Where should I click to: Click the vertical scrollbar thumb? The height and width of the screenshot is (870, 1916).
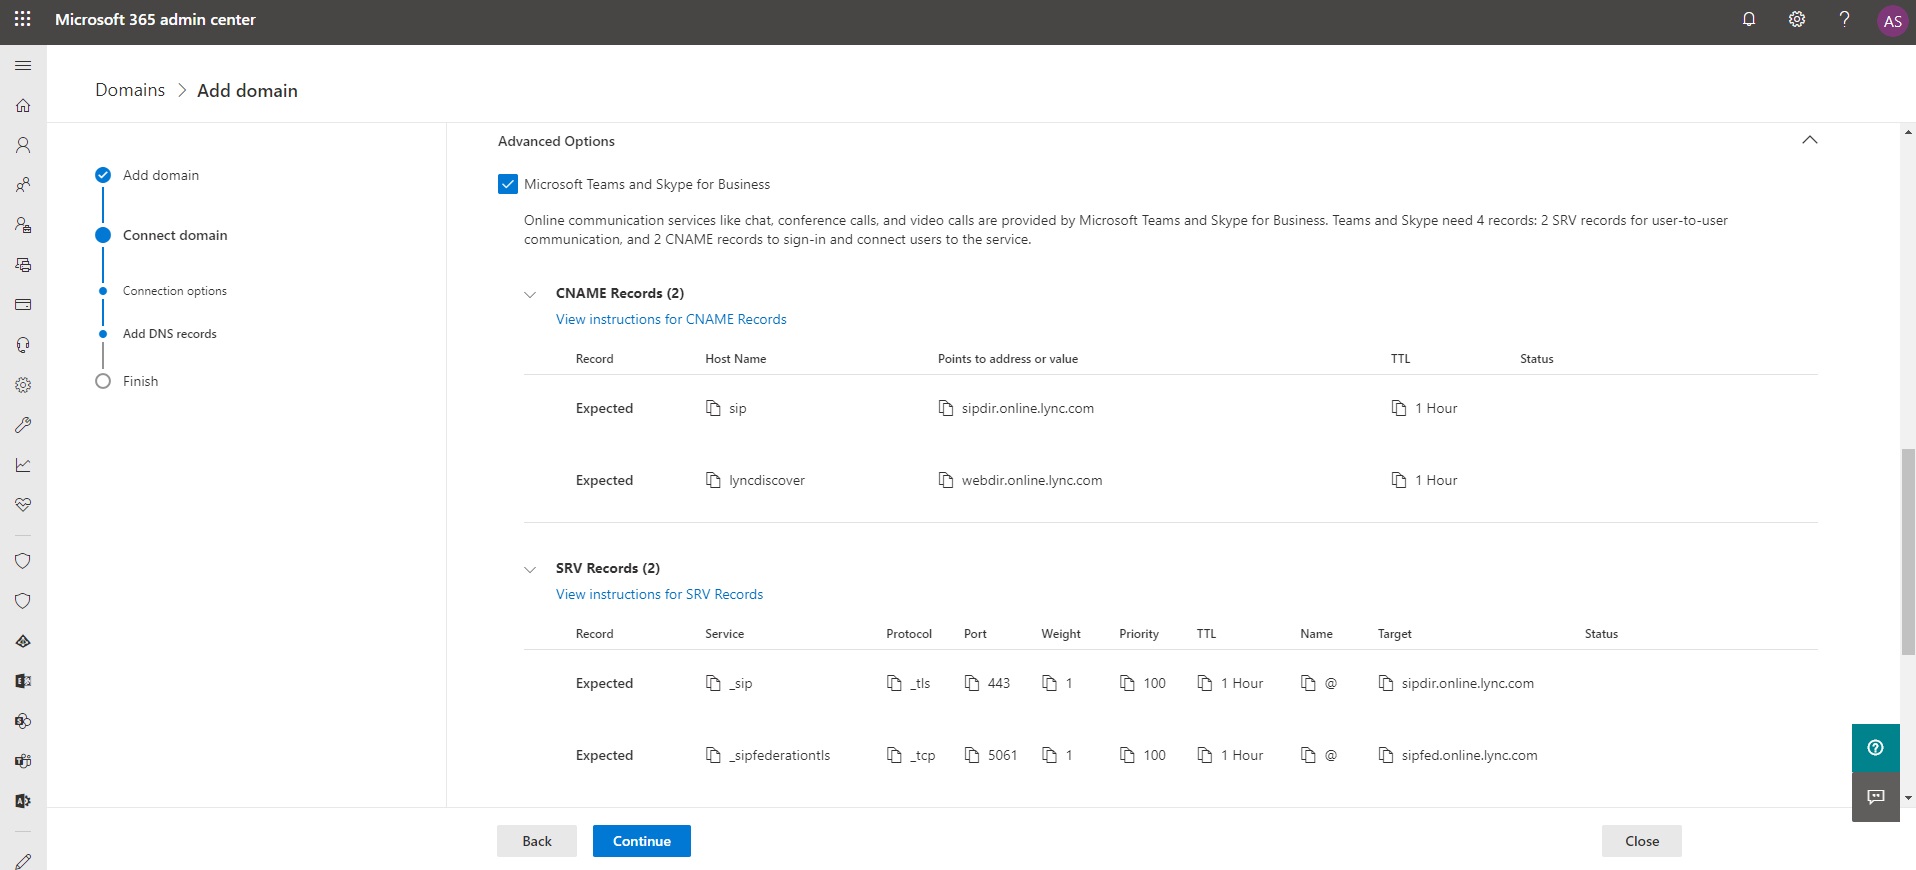[x=1908, y=552]
